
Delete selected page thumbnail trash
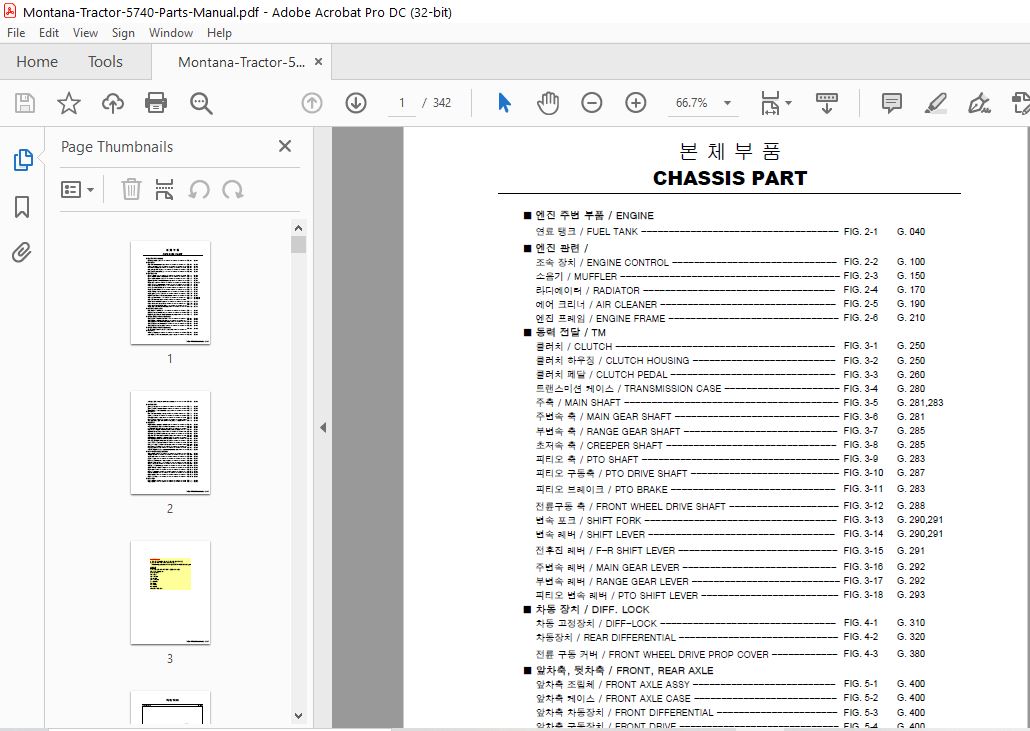click(x=131, y=190)
